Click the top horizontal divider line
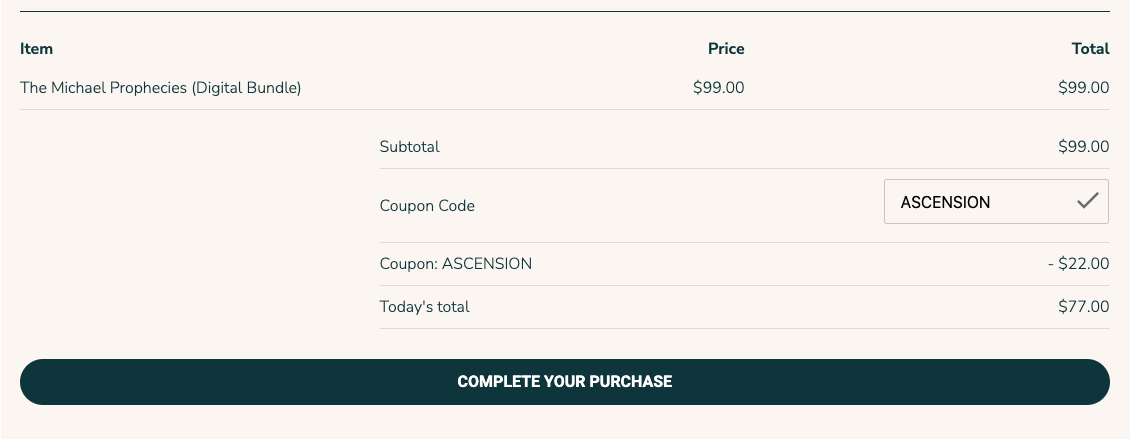Viewport: 1145px width, 439px height. pyautogui.click(x=565, y=11)
